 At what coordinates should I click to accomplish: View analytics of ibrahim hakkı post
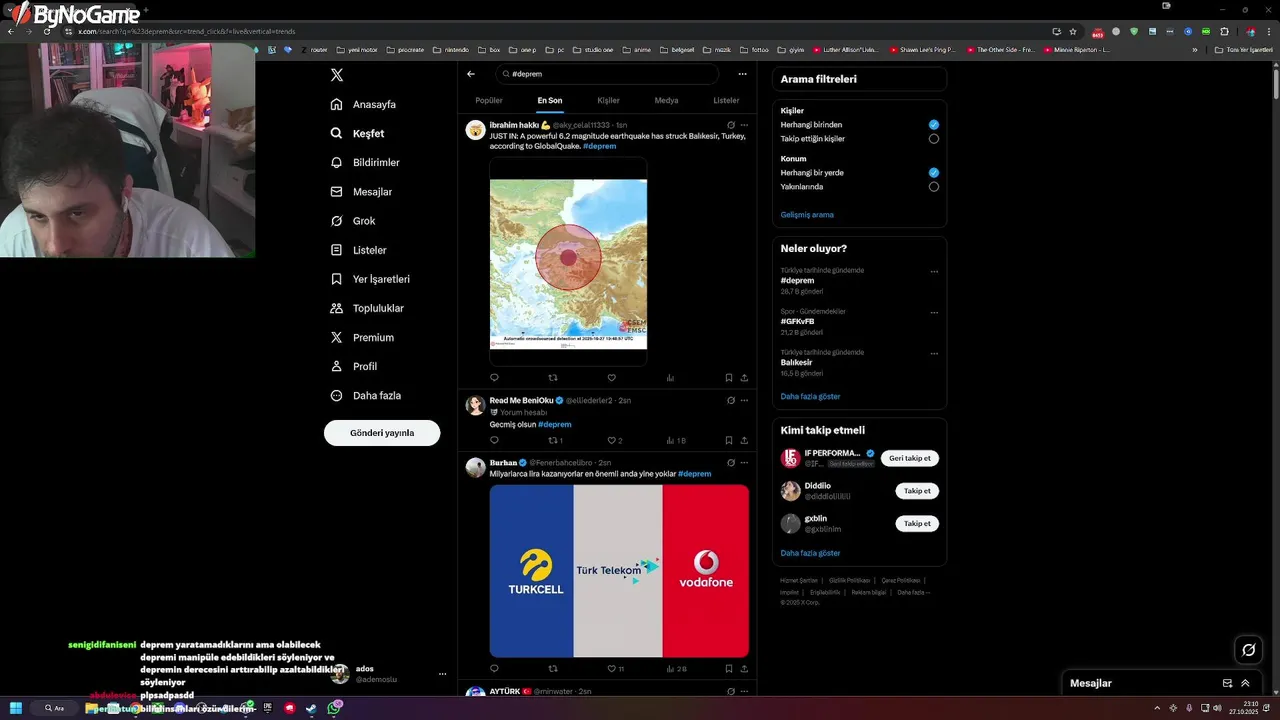[670, 378]
